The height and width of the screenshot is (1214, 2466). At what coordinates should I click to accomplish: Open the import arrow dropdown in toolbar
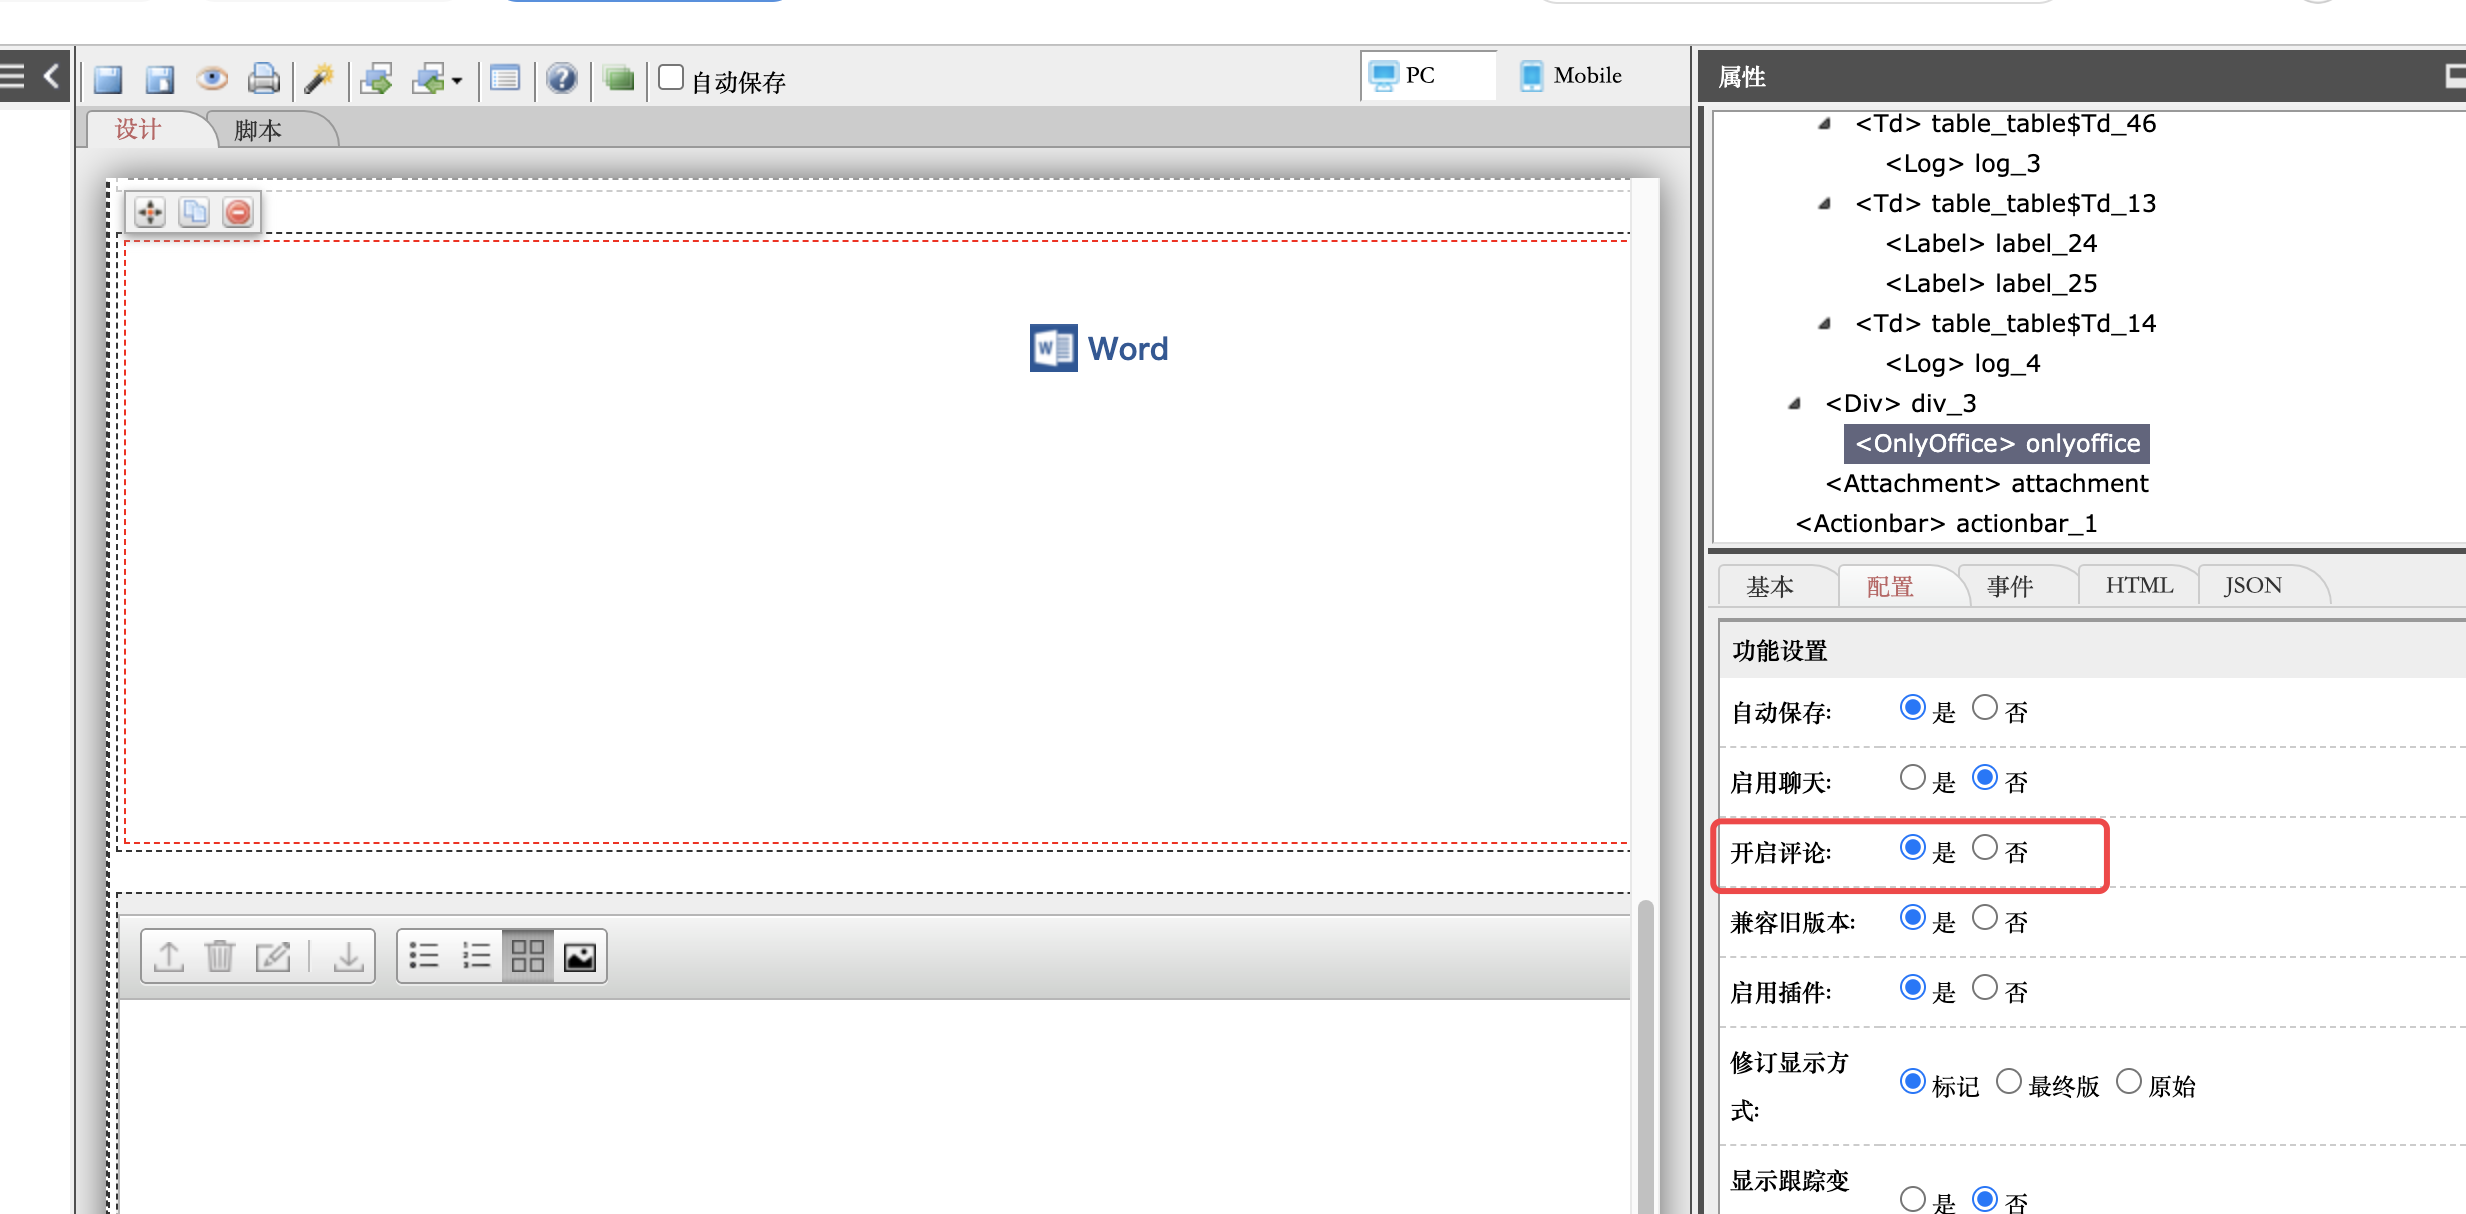[x=457, y=80]
